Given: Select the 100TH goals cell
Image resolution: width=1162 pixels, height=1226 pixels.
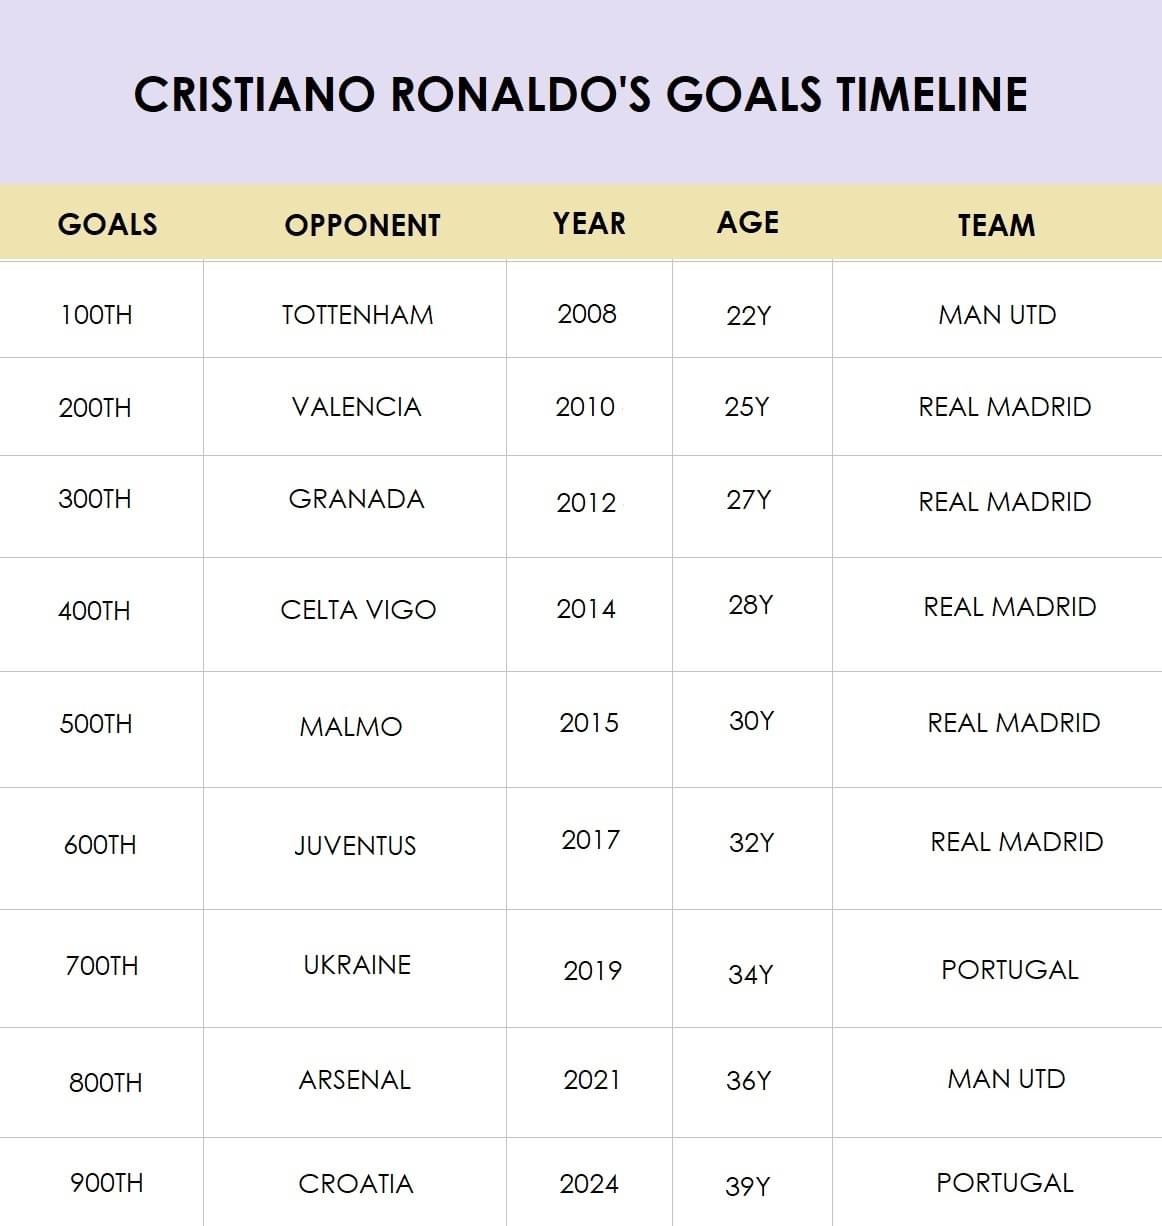Looking at the screenshot, I should click(x=96, y=315).
